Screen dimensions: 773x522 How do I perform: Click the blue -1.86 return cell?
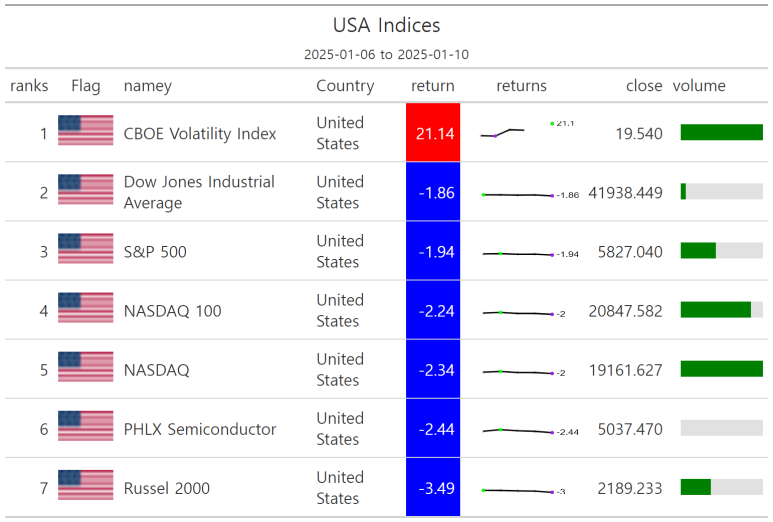[x=433, y=192]
